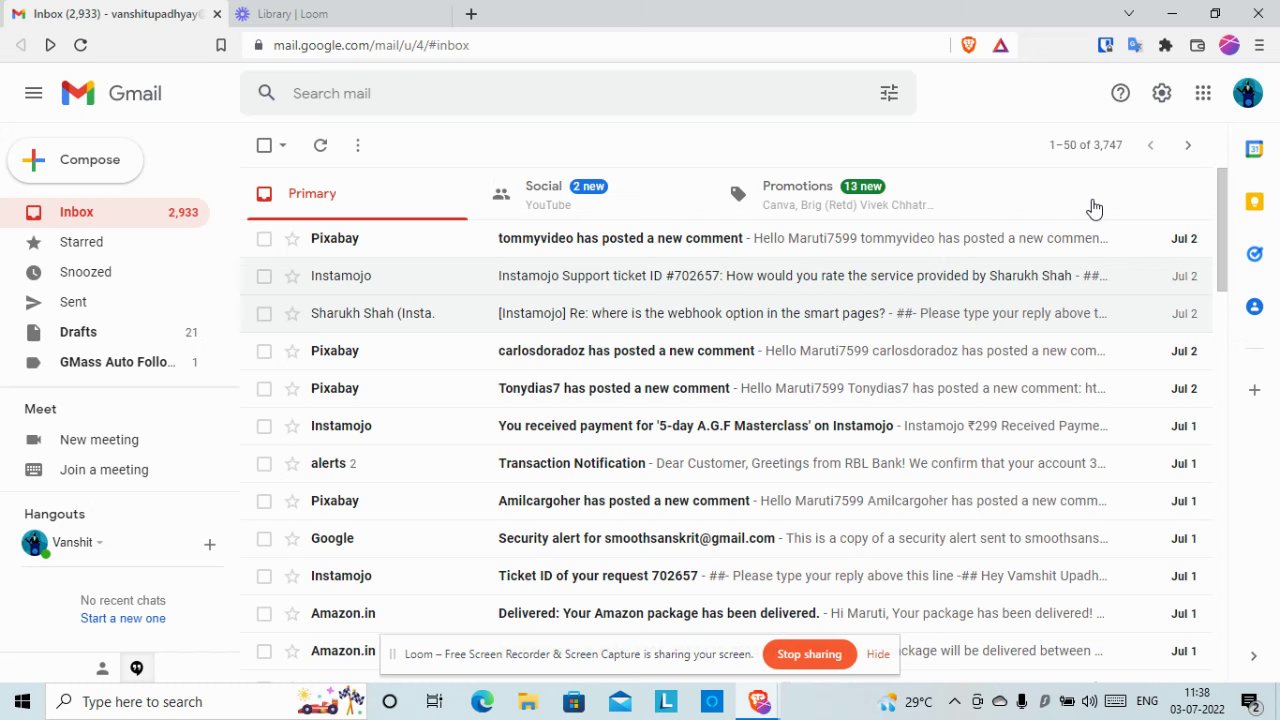Open Windows Start menu
Viewport: 1280px width, 720px height.
(x=22, y=701)
